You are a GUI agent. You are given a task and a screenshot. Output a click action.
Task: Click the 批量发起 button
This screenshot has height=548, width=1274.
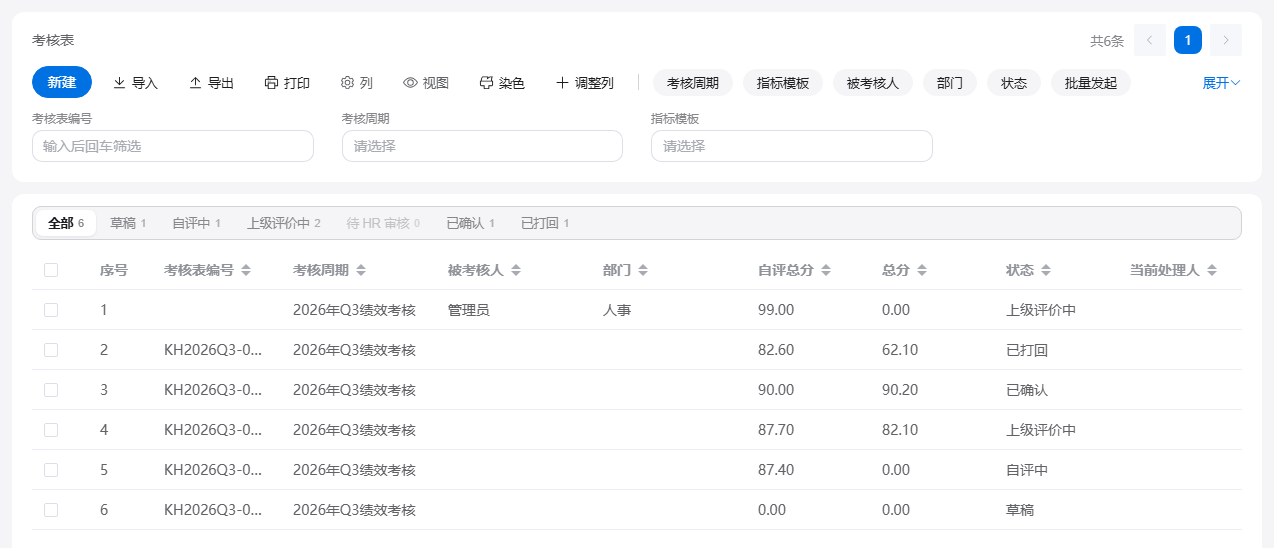point(1091,83)
